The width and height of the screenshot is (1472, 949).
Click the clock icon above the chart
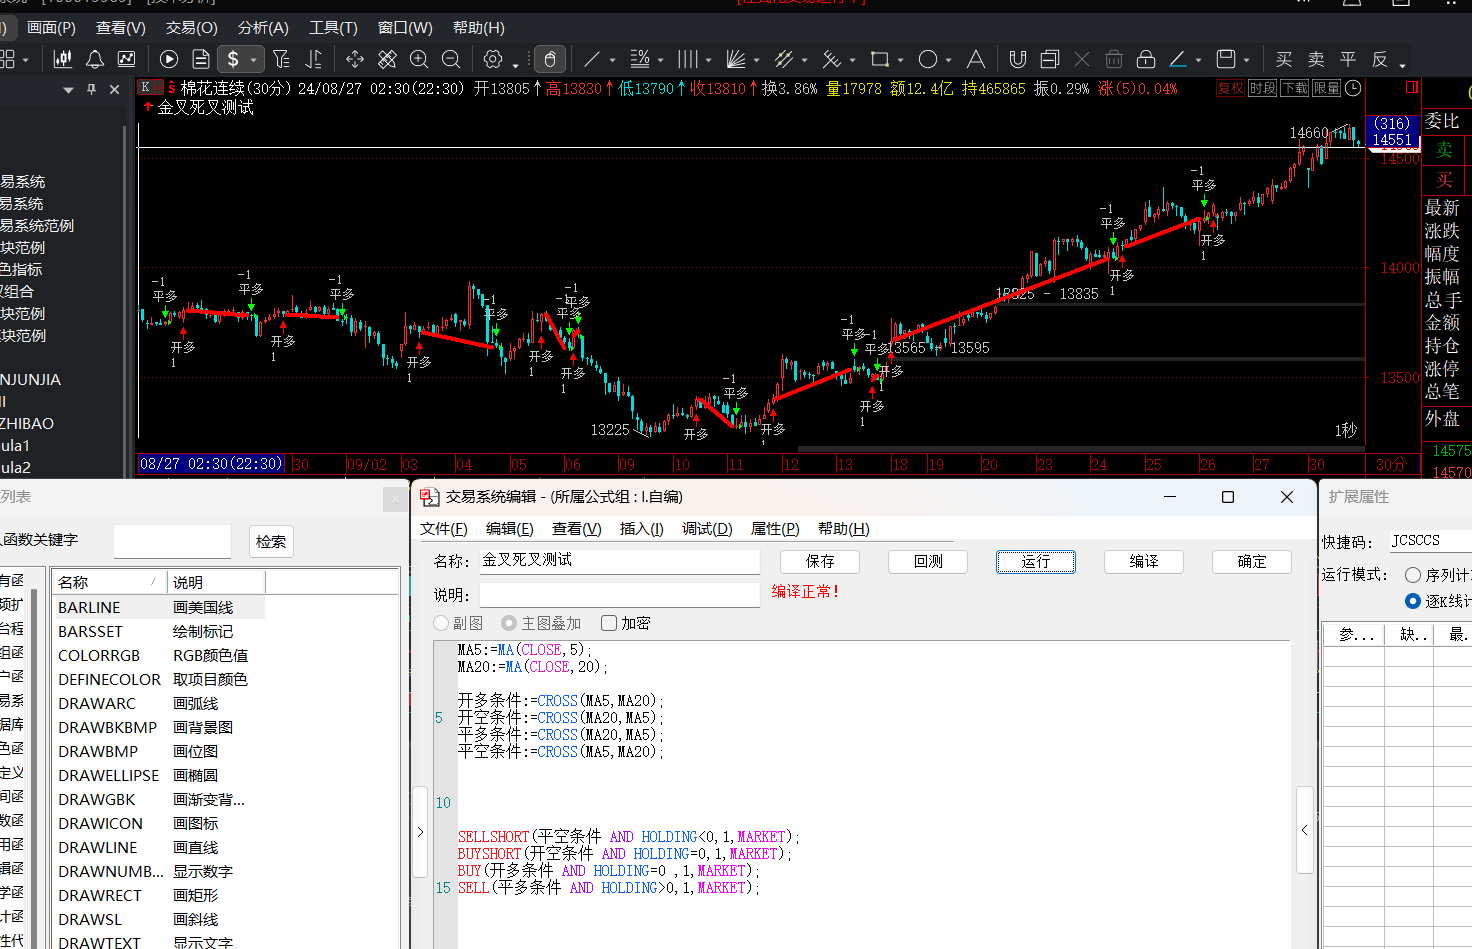pos(1353,88)
